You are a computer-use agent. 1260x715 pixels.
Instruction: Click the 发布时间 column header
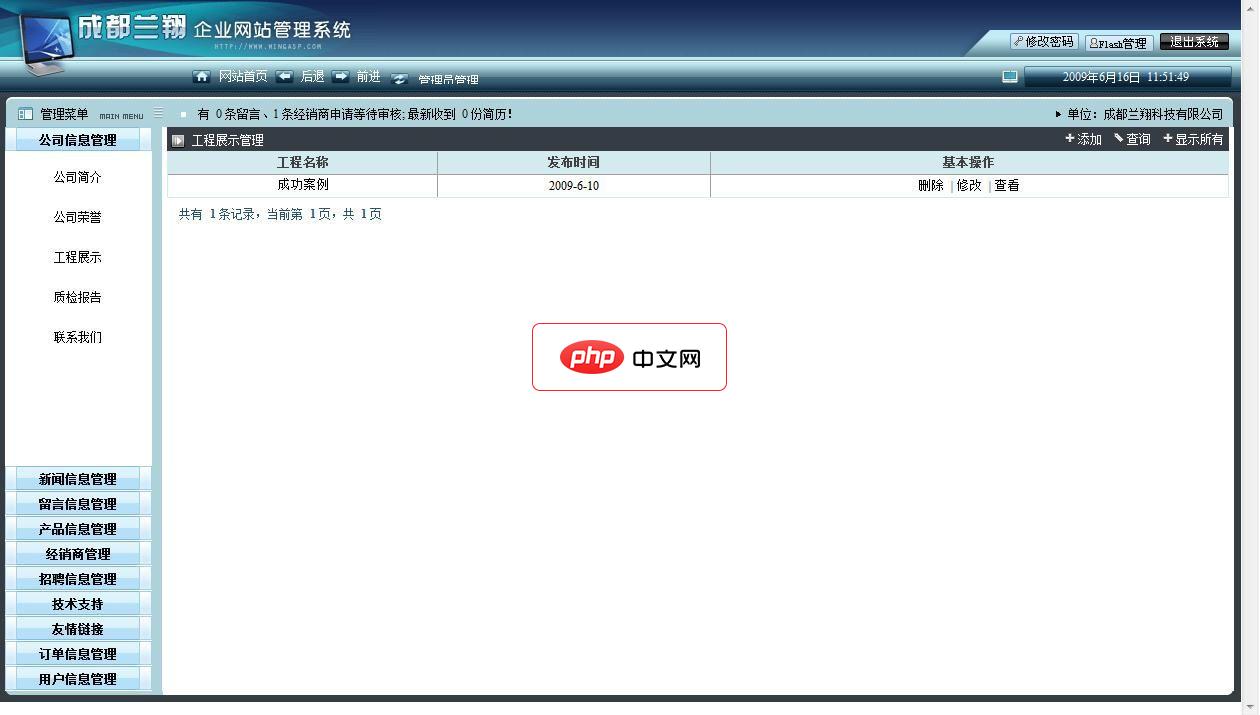574,163
